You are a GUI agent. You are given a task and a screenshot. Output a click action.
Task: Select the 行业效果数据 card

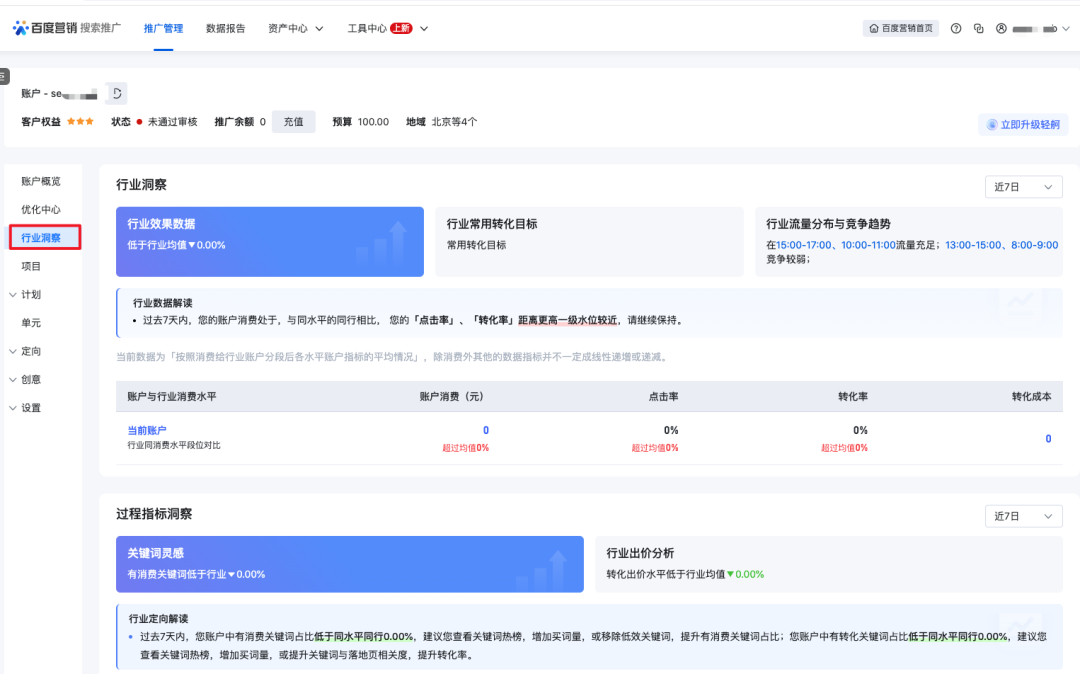pyautogui.click(x=270, y=242)
